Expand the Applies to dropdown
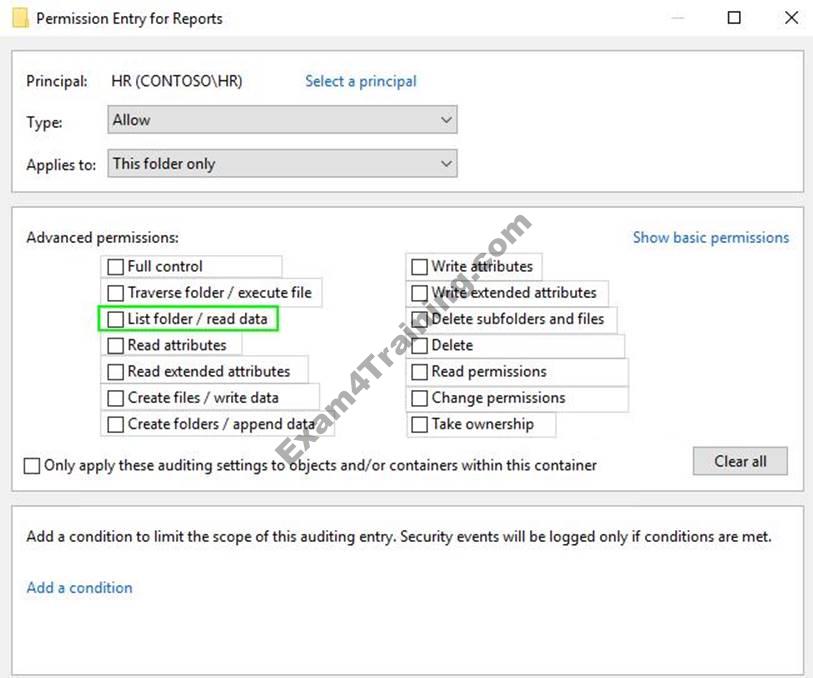Screen dimensions: 813x678 coord(282,164)
